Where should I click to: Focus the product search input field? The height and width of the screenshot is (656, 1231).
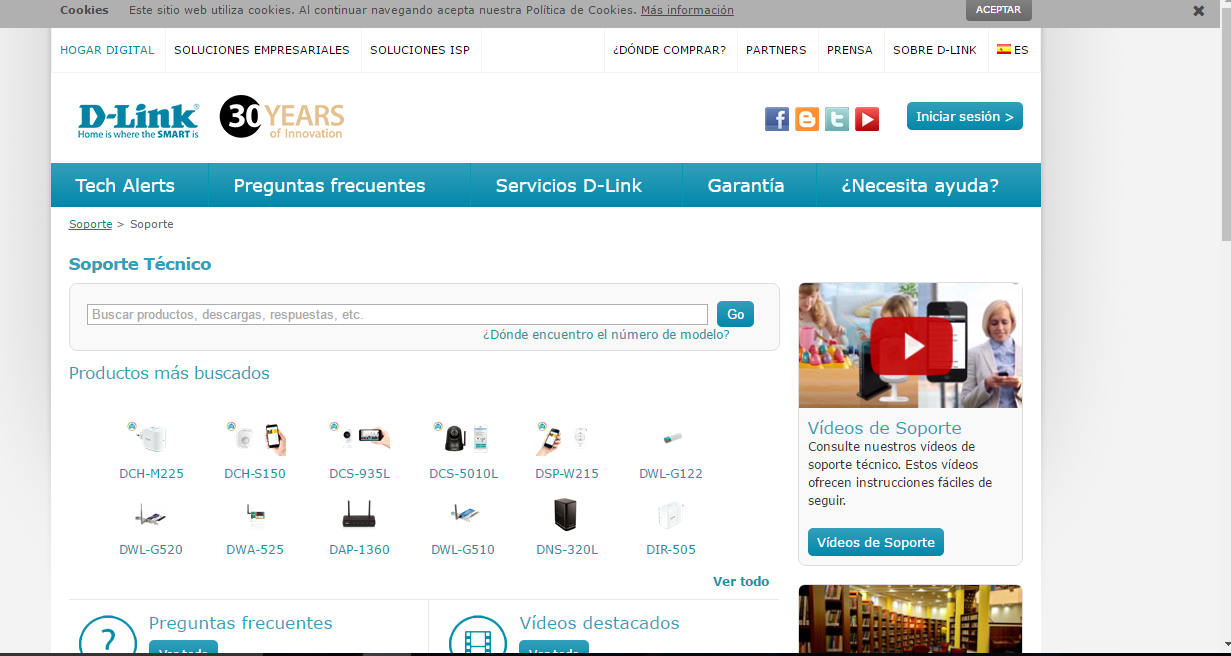tap(397, 314)
